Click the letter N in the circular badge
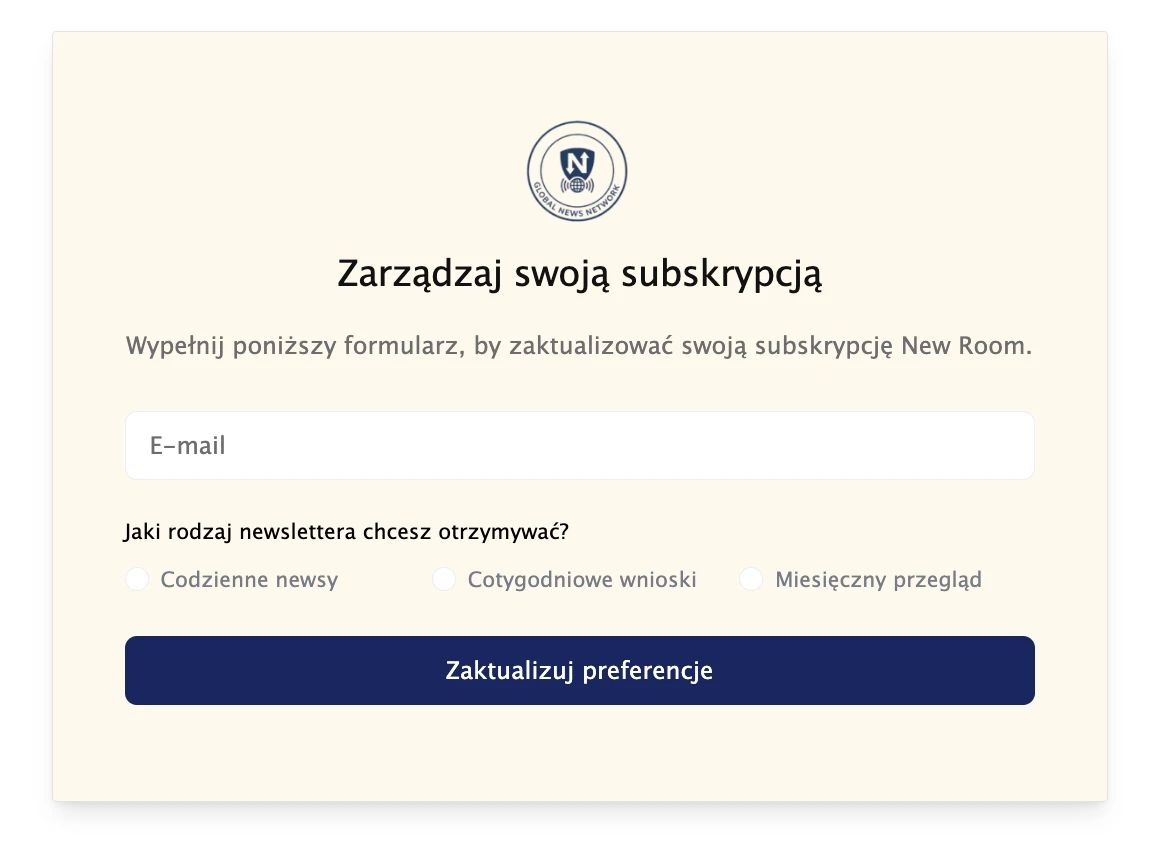The width and height of the screenshot is (1156, 848). point(577,163)
